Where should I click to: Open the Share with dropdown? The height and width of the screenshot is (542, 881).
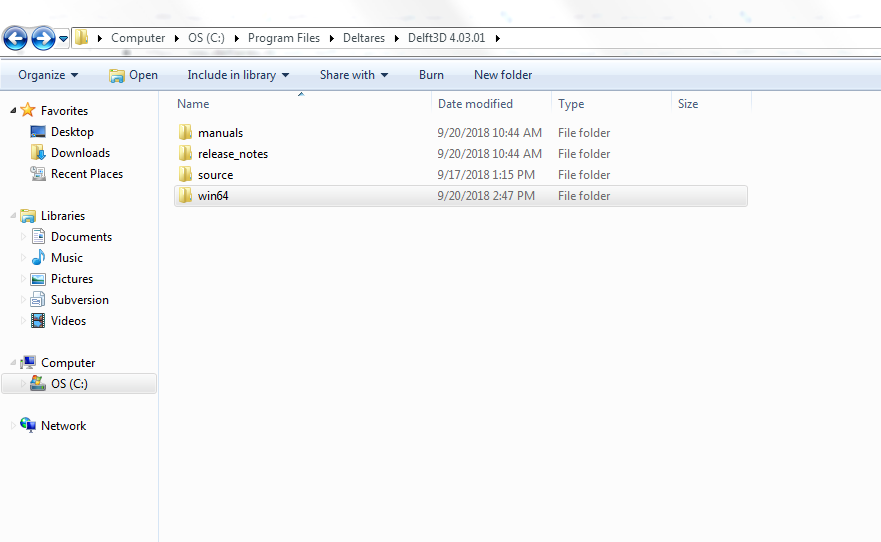354,75
